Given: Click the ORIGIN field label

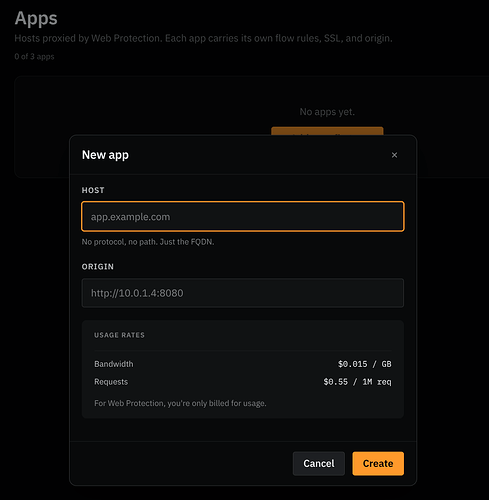Looking at the screenshot, I should (98, 267).
